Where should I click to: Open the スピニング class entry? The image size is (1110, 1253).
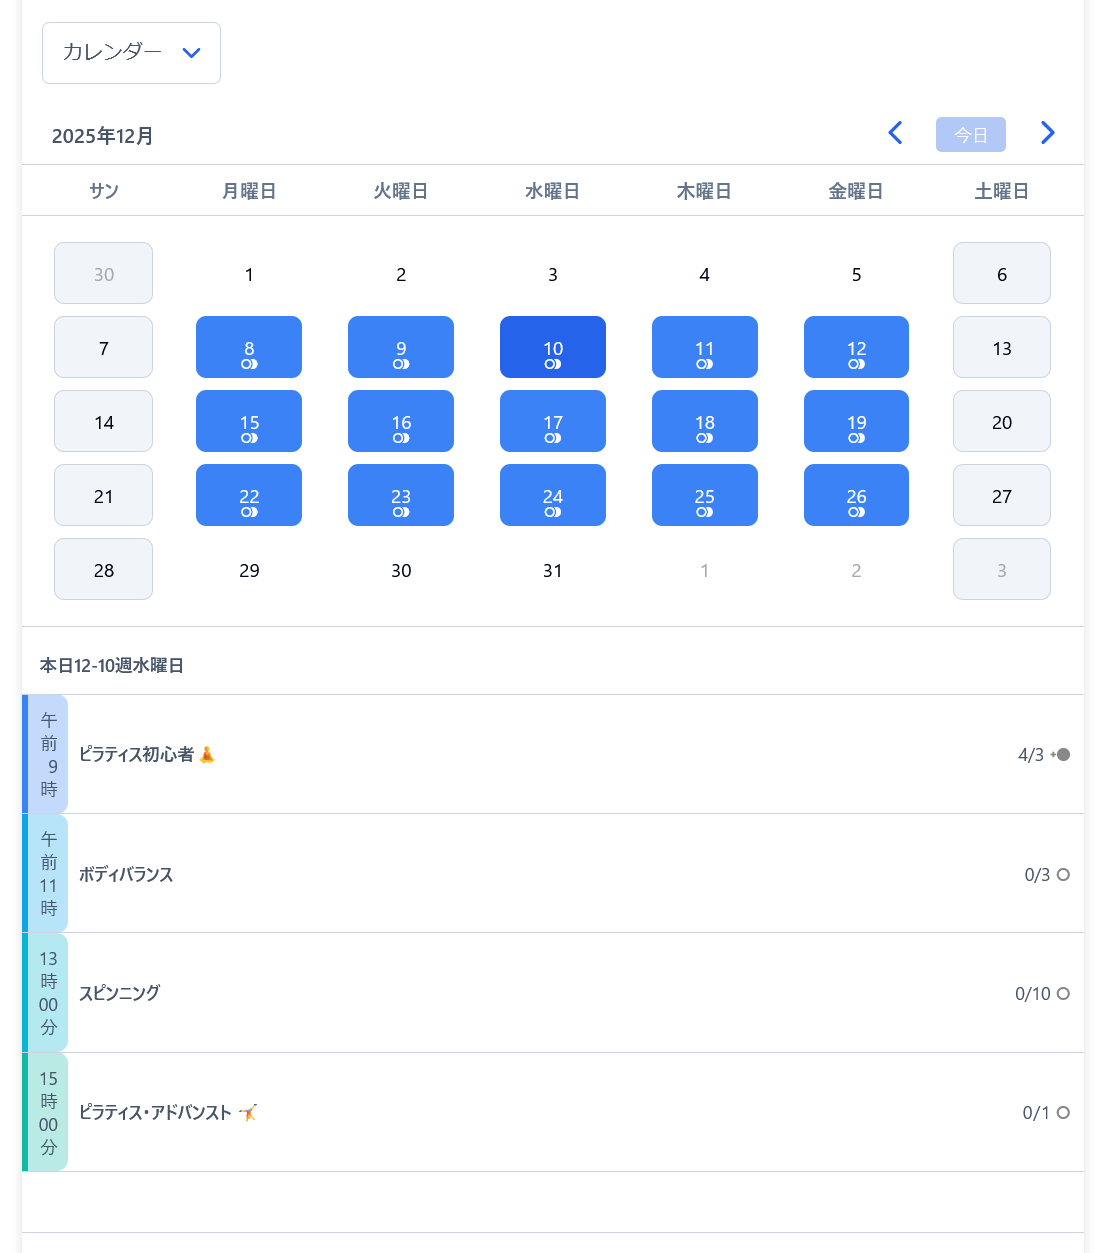pyautogui.click(x=120, y=993)
